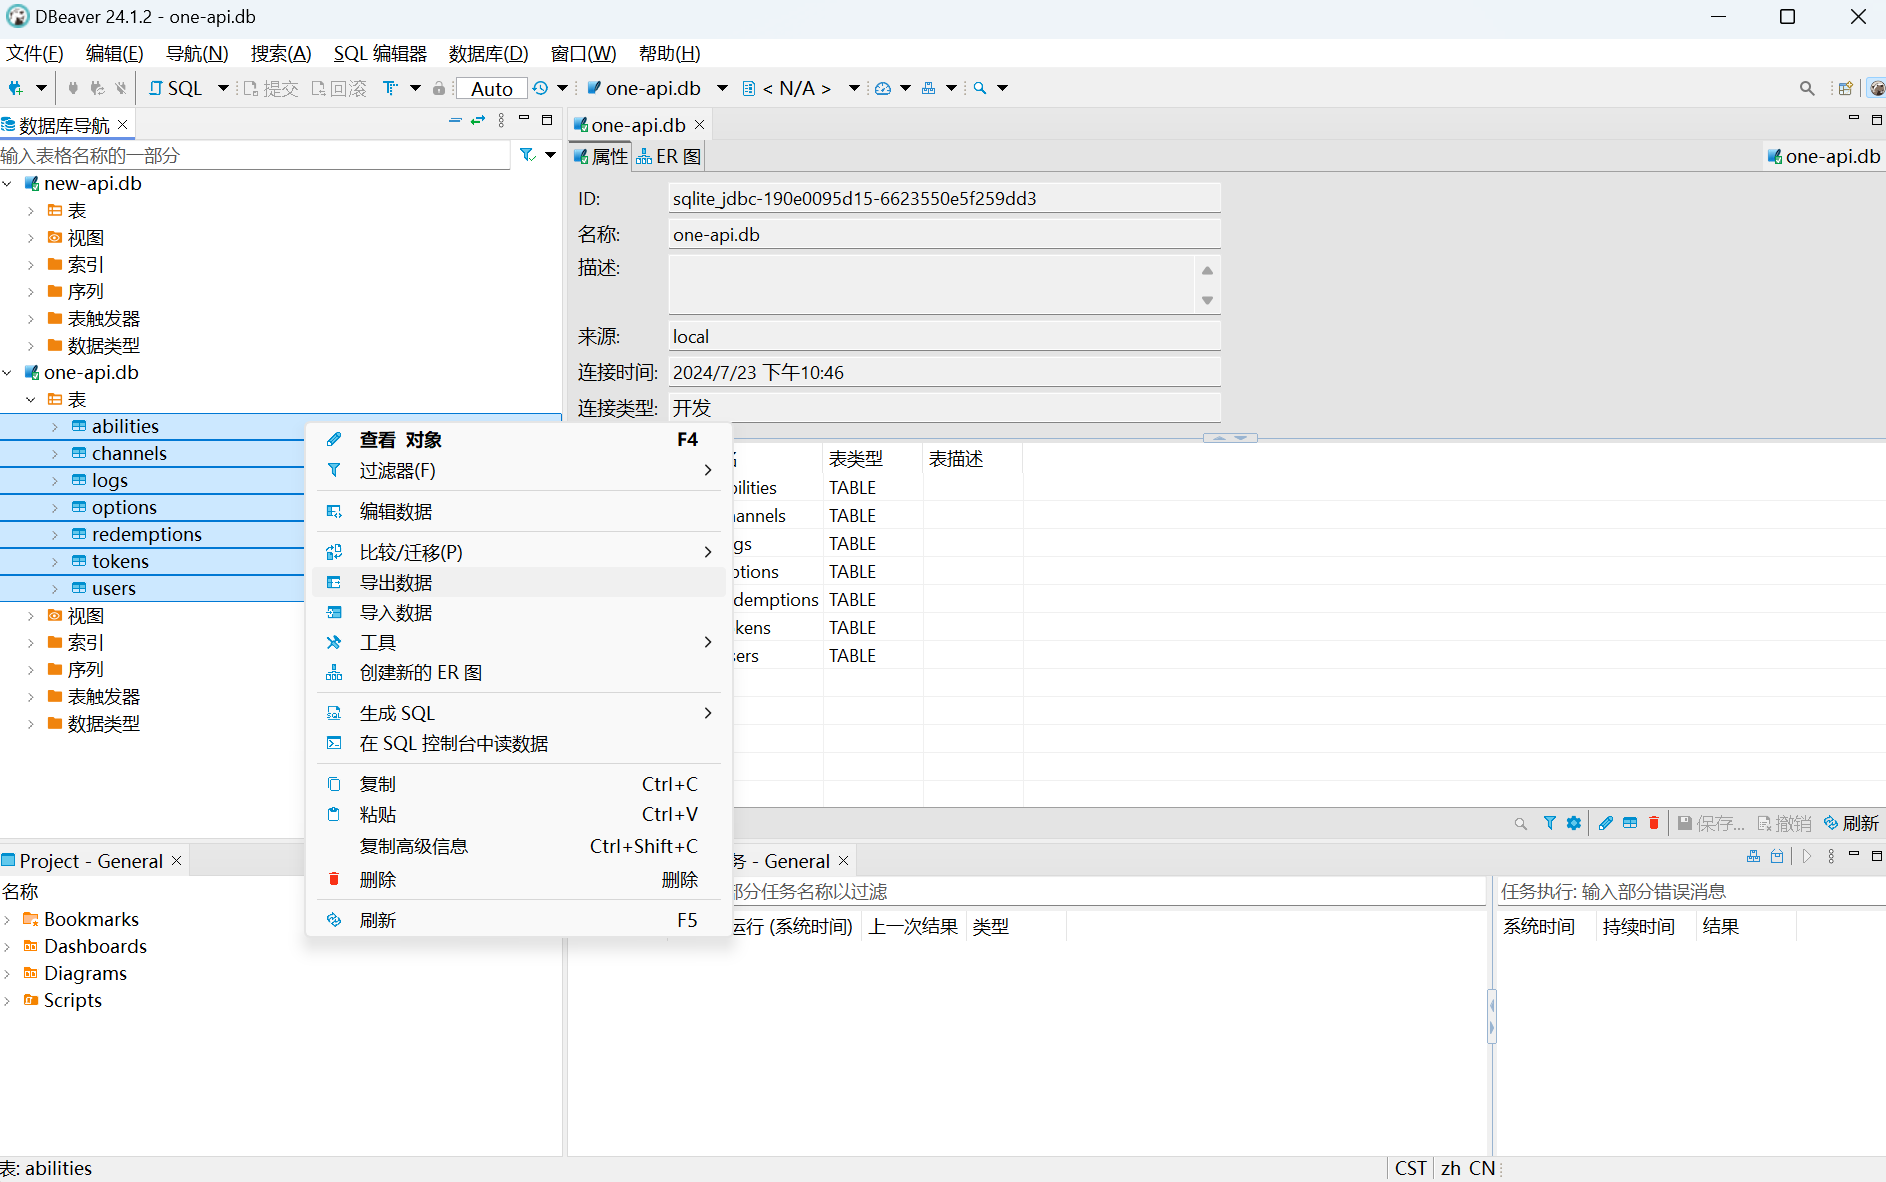Click the new database connection icon
This screenshot has height=1182, width=1886.
click(x=16, y=88)
